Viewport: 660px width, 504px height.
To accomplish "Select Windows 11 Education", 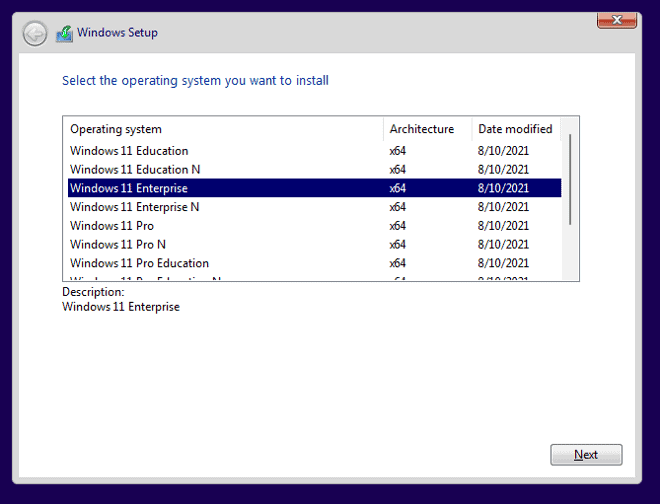I will [314, 151].
